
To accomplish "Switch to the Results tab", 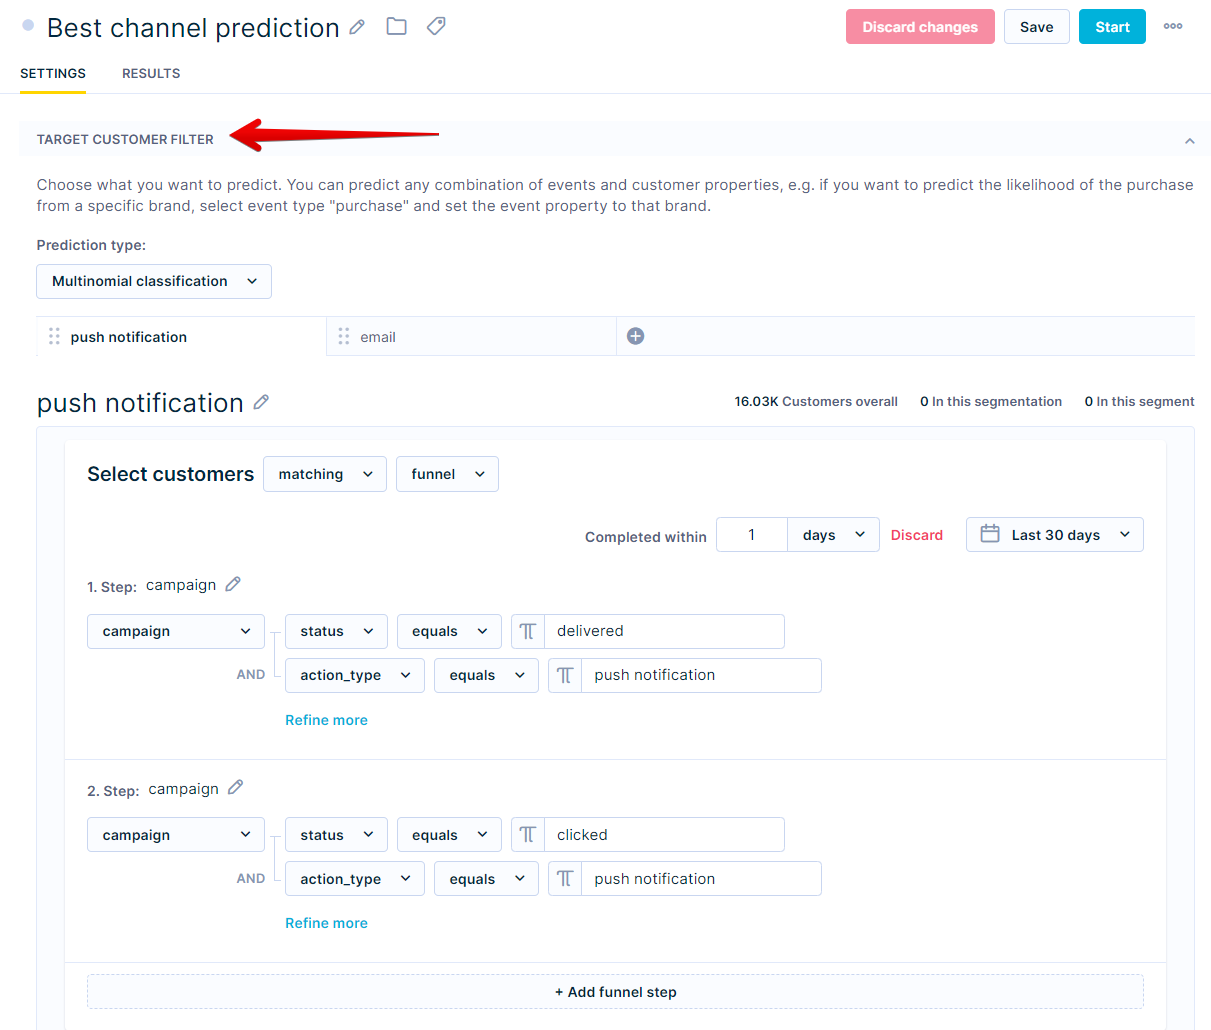I will click(150, 73).
